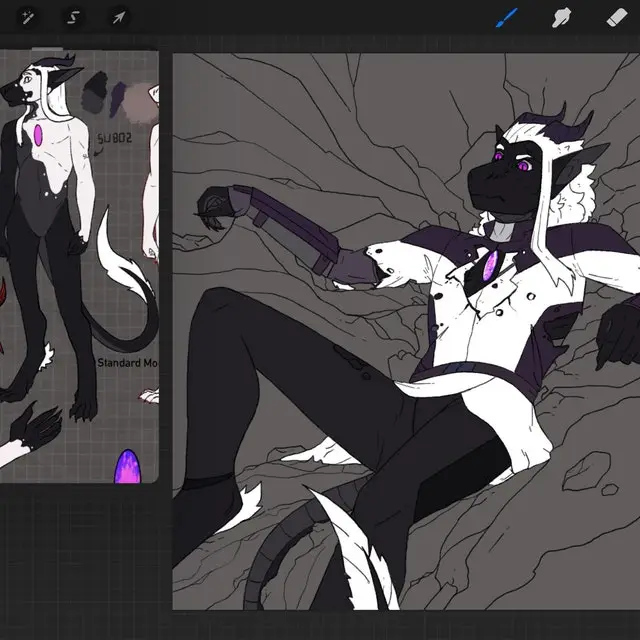Grab the reference window handle bar
640x640 pixels.
pos(47,49)
